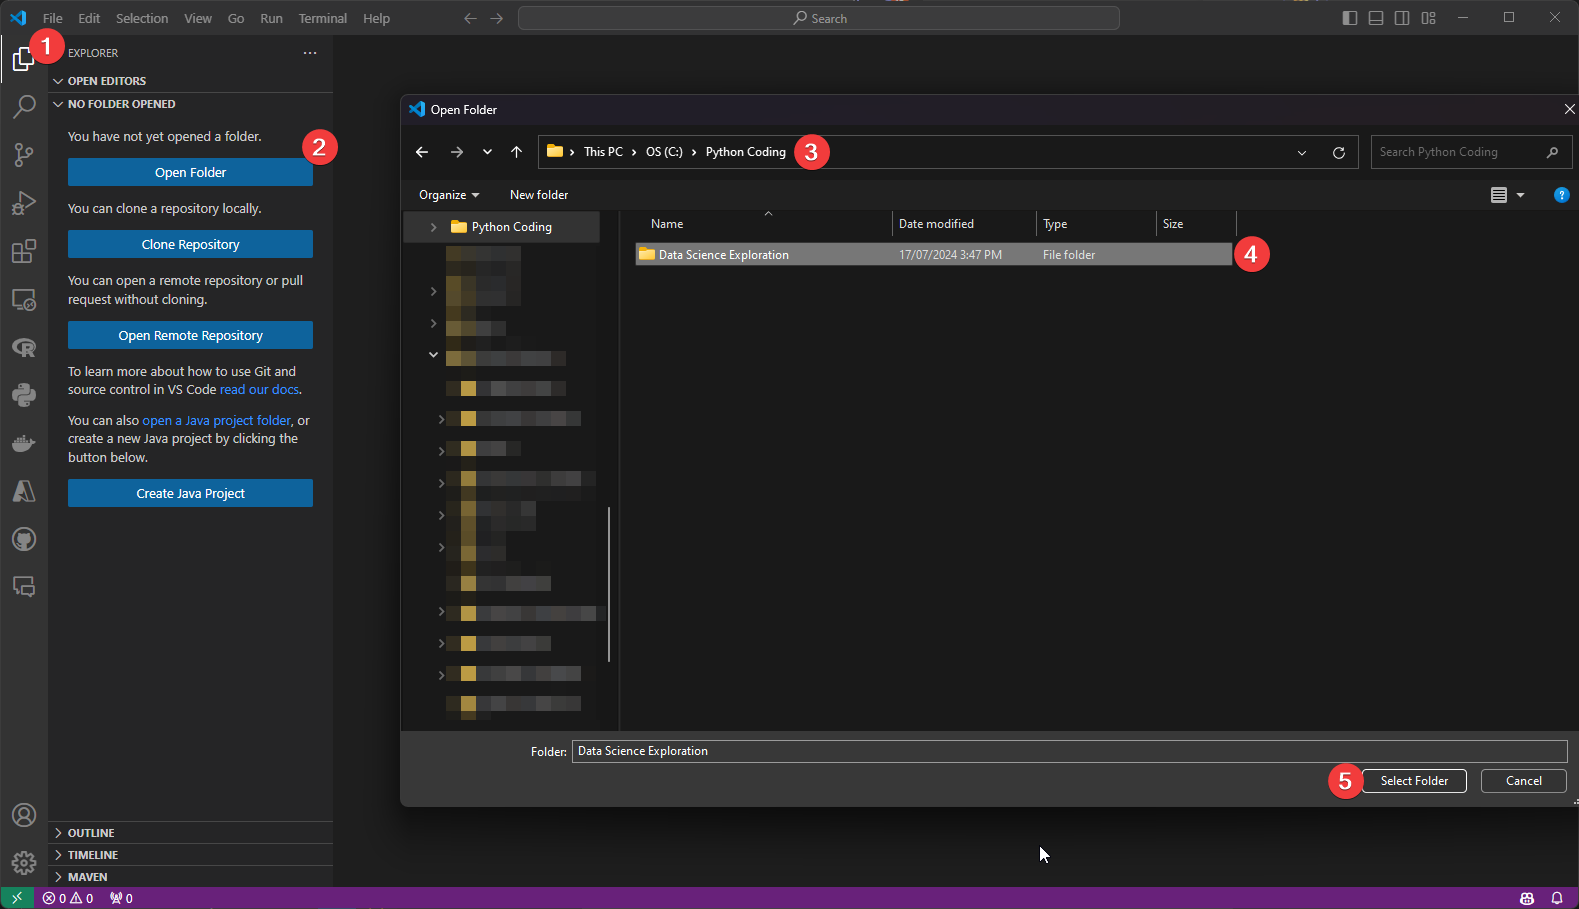
Task: Follow 'open a Java project folder' link
Action: [x=217, y=421]
